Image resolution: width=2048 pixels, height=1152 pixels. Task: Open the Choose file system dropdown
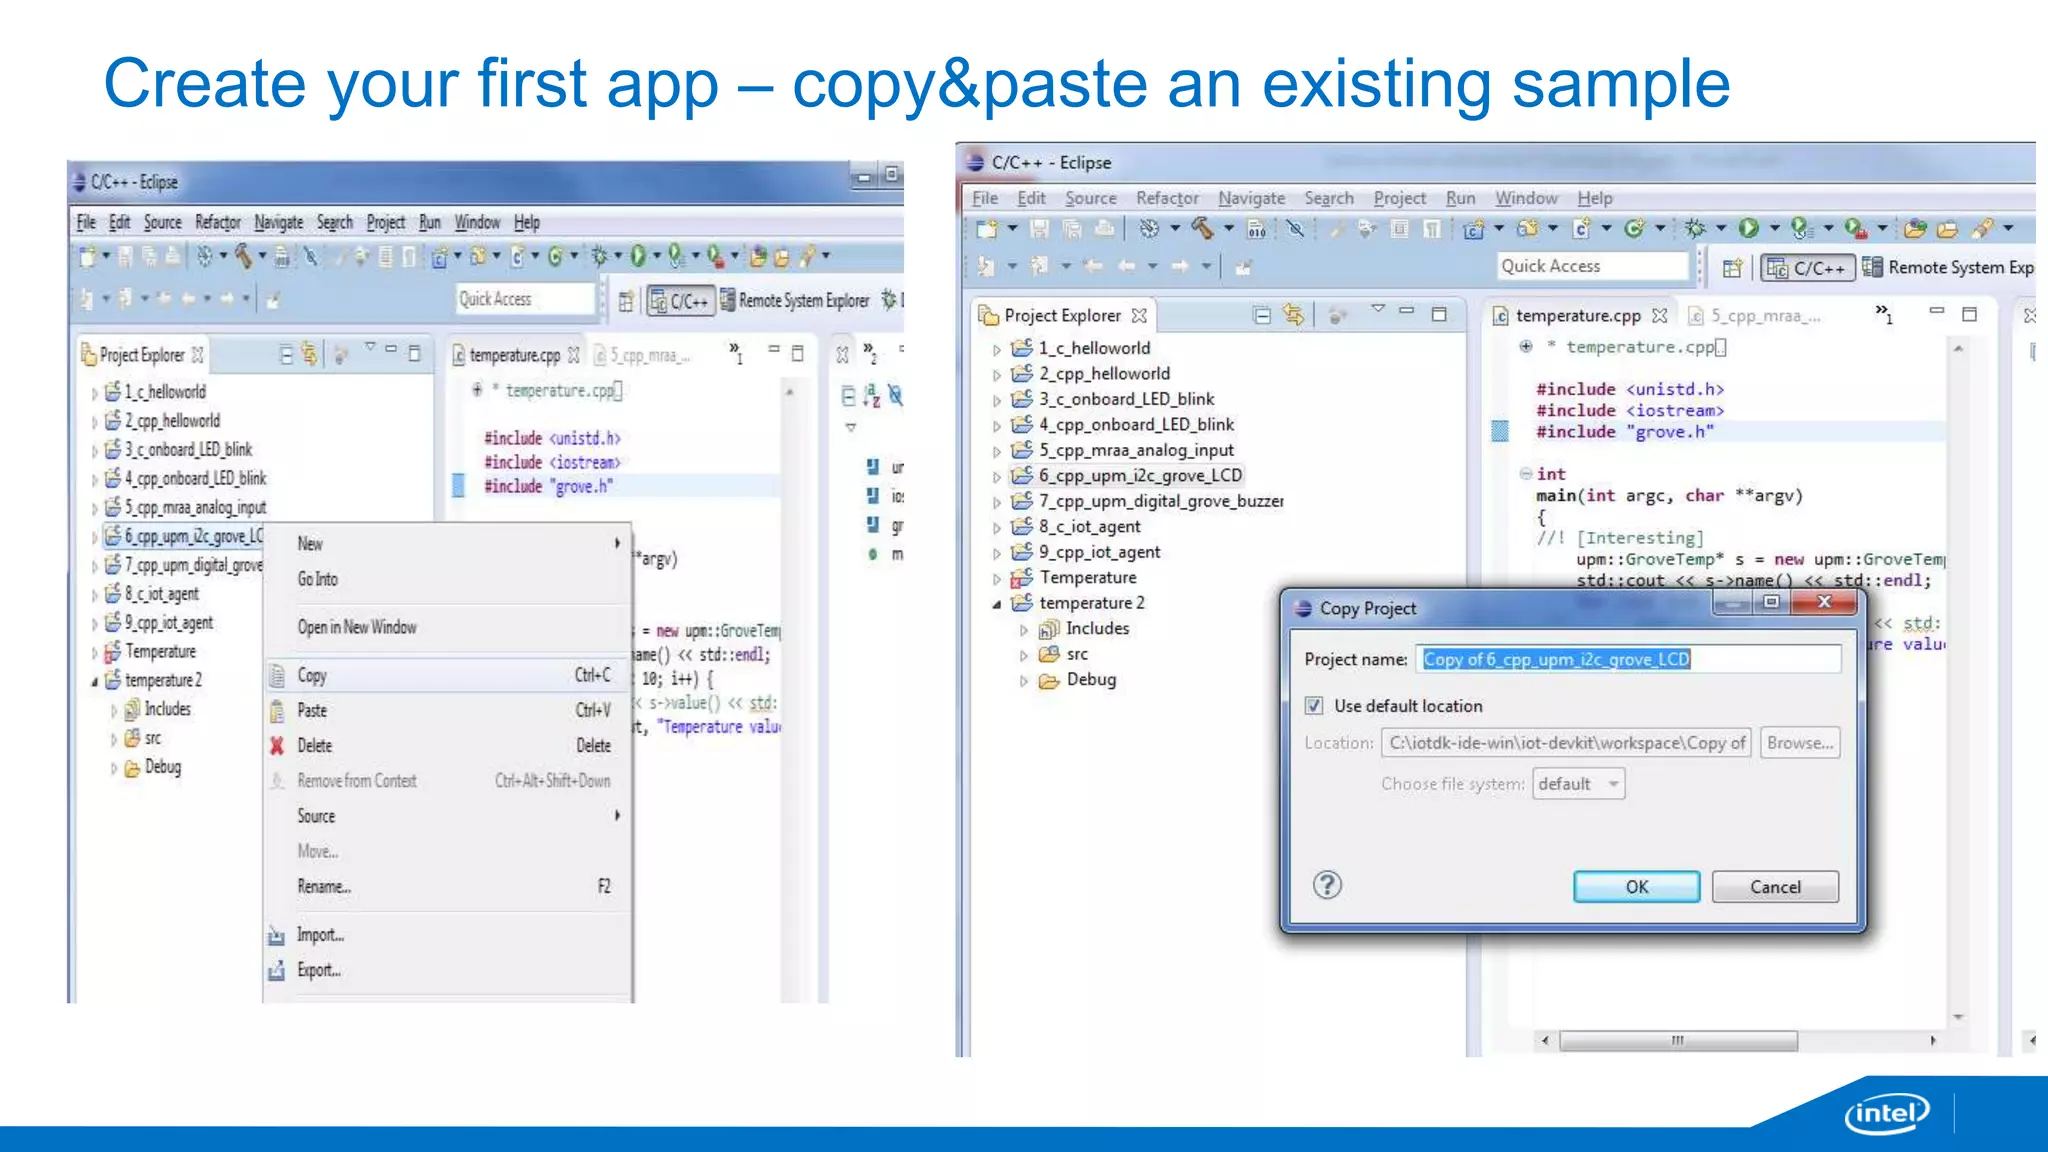click(1579, 784)
